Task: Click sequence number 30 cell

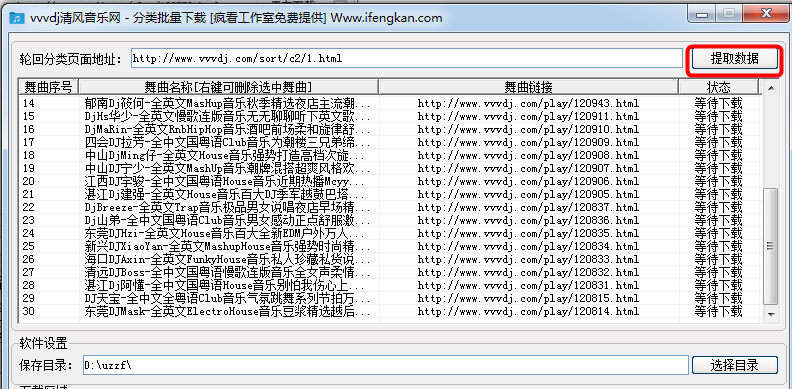Action: click(29, 311)
